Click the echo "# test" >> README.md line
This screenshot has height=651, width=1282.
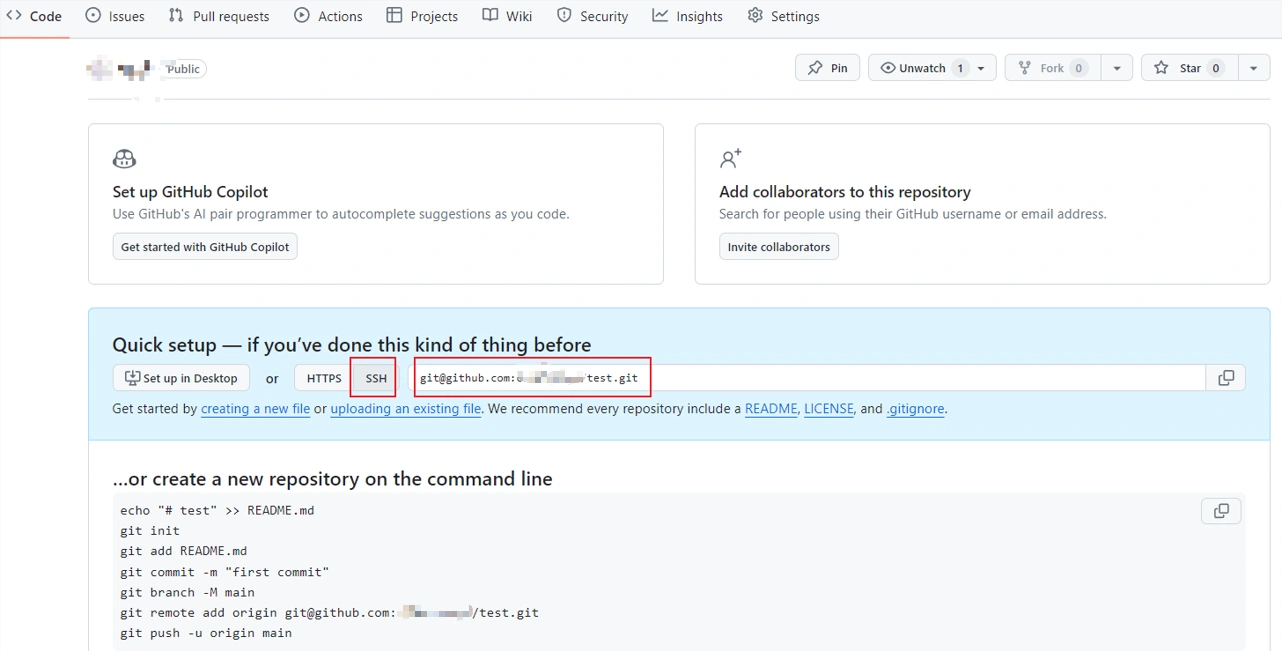point(217,510)
